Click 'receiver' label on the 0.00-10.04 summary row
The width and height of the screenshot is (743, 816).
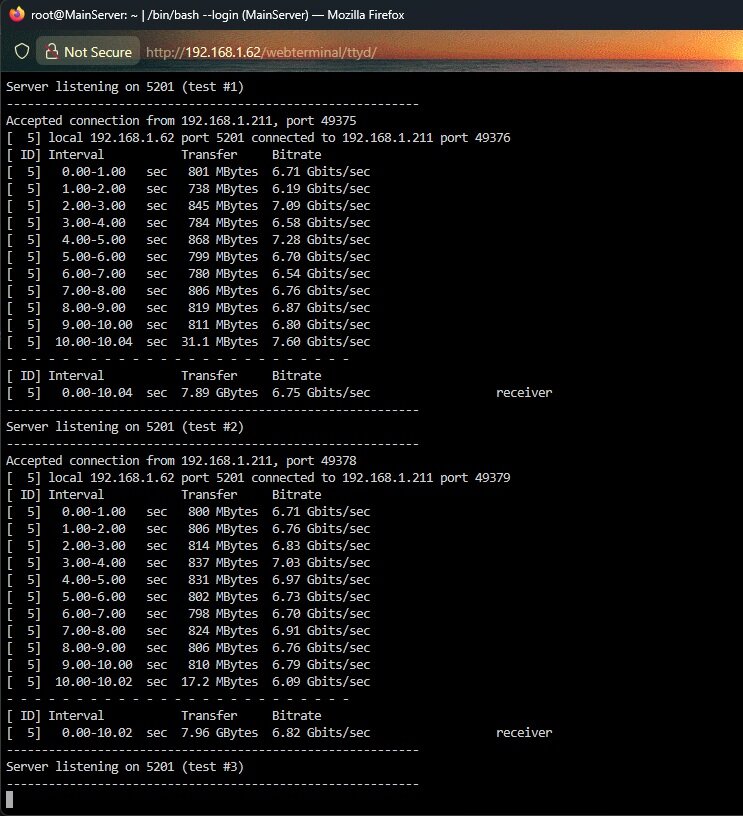click(x=524, y=393)
